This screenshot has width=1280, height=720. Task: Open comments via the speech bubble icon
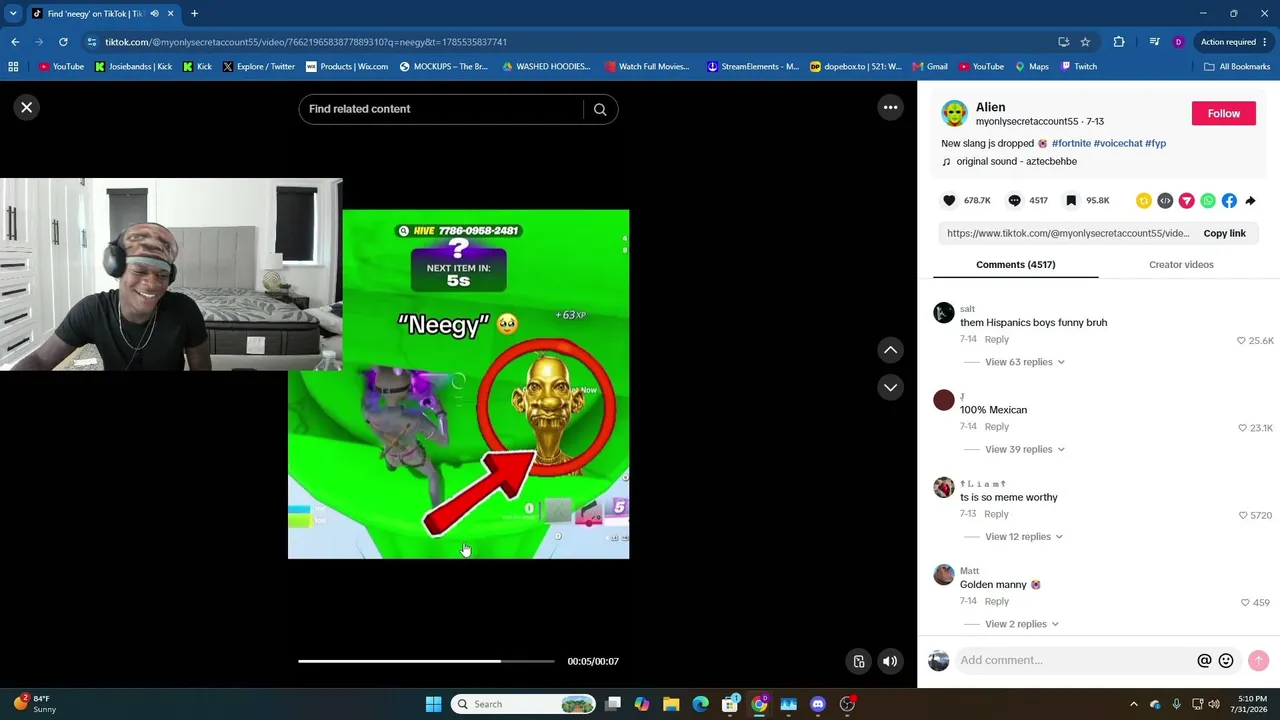coord(1014,201)
